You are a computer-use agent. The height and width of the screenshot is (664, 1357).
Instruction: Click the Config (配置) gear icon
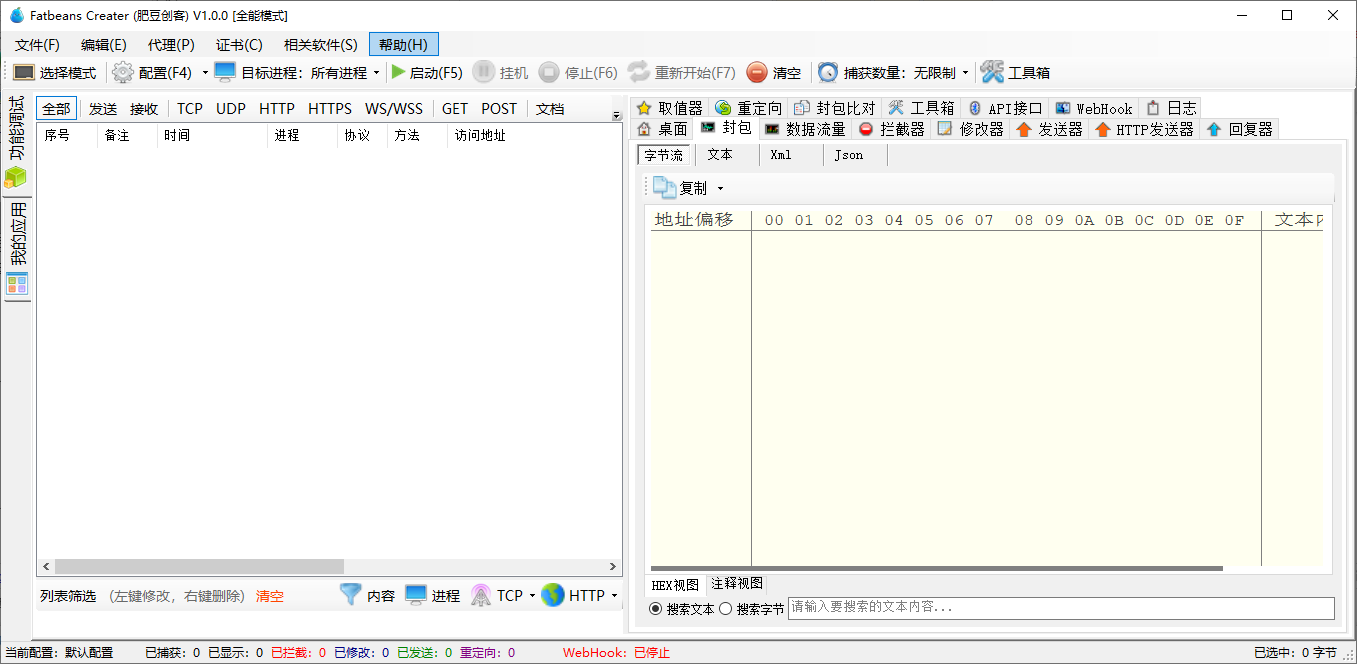click(123, 73)
